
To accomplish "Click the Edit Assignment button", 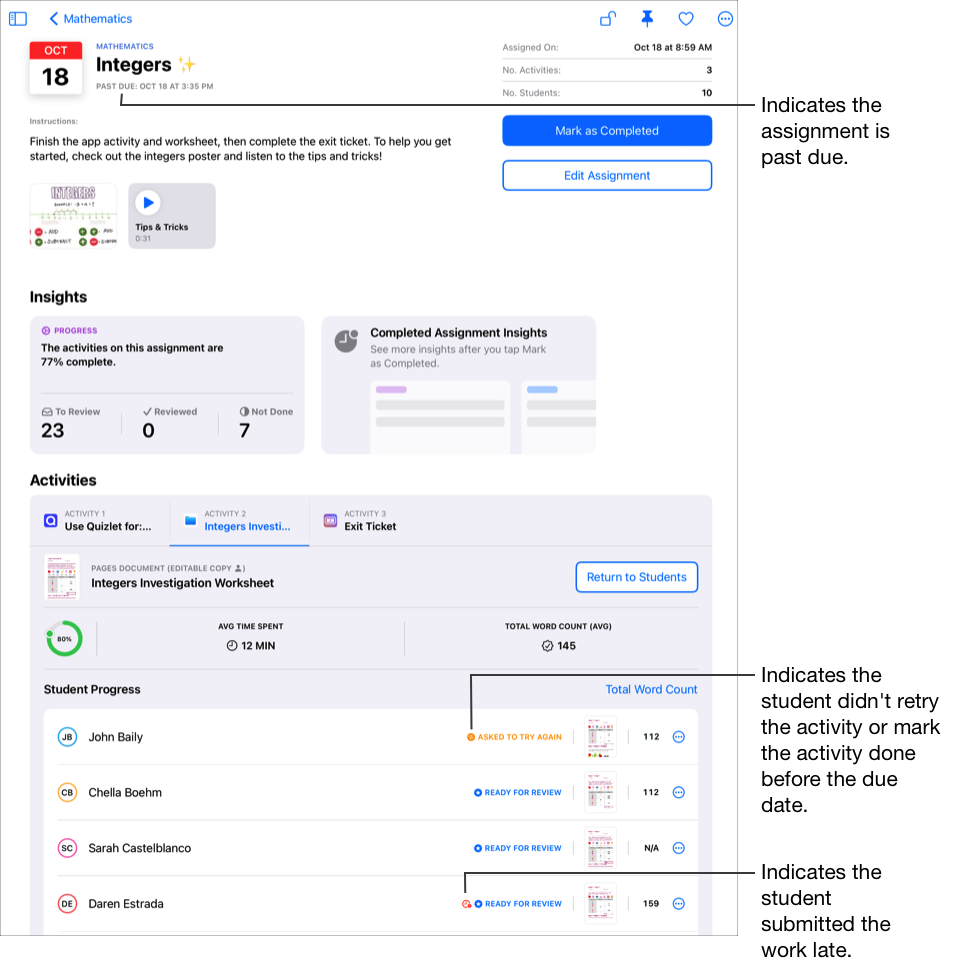I will click(606, 175).
